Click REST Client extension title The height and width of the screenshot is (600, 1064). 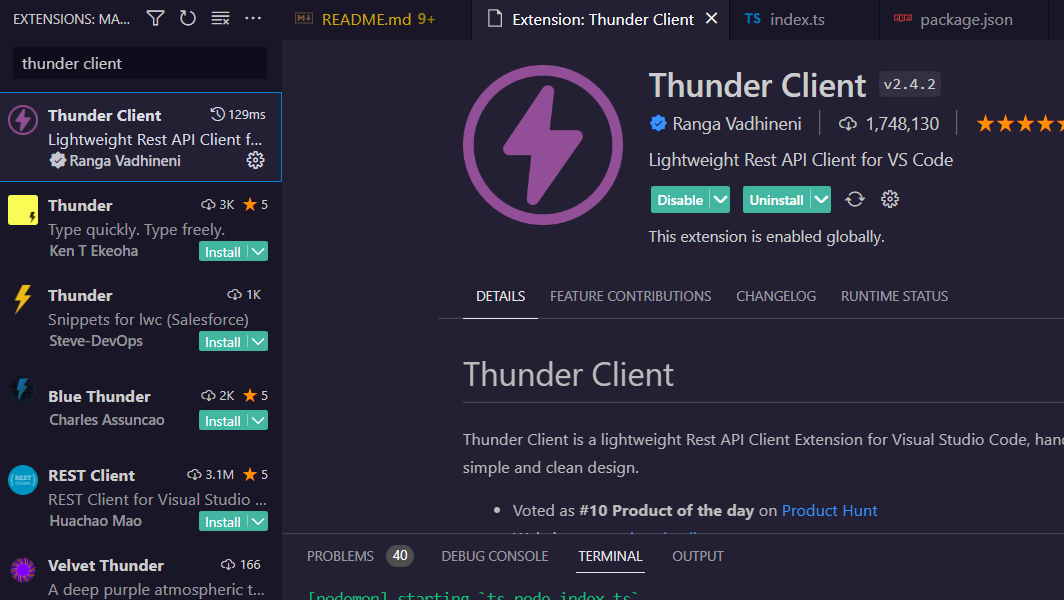pyautogui.click(x=91, y=475)
